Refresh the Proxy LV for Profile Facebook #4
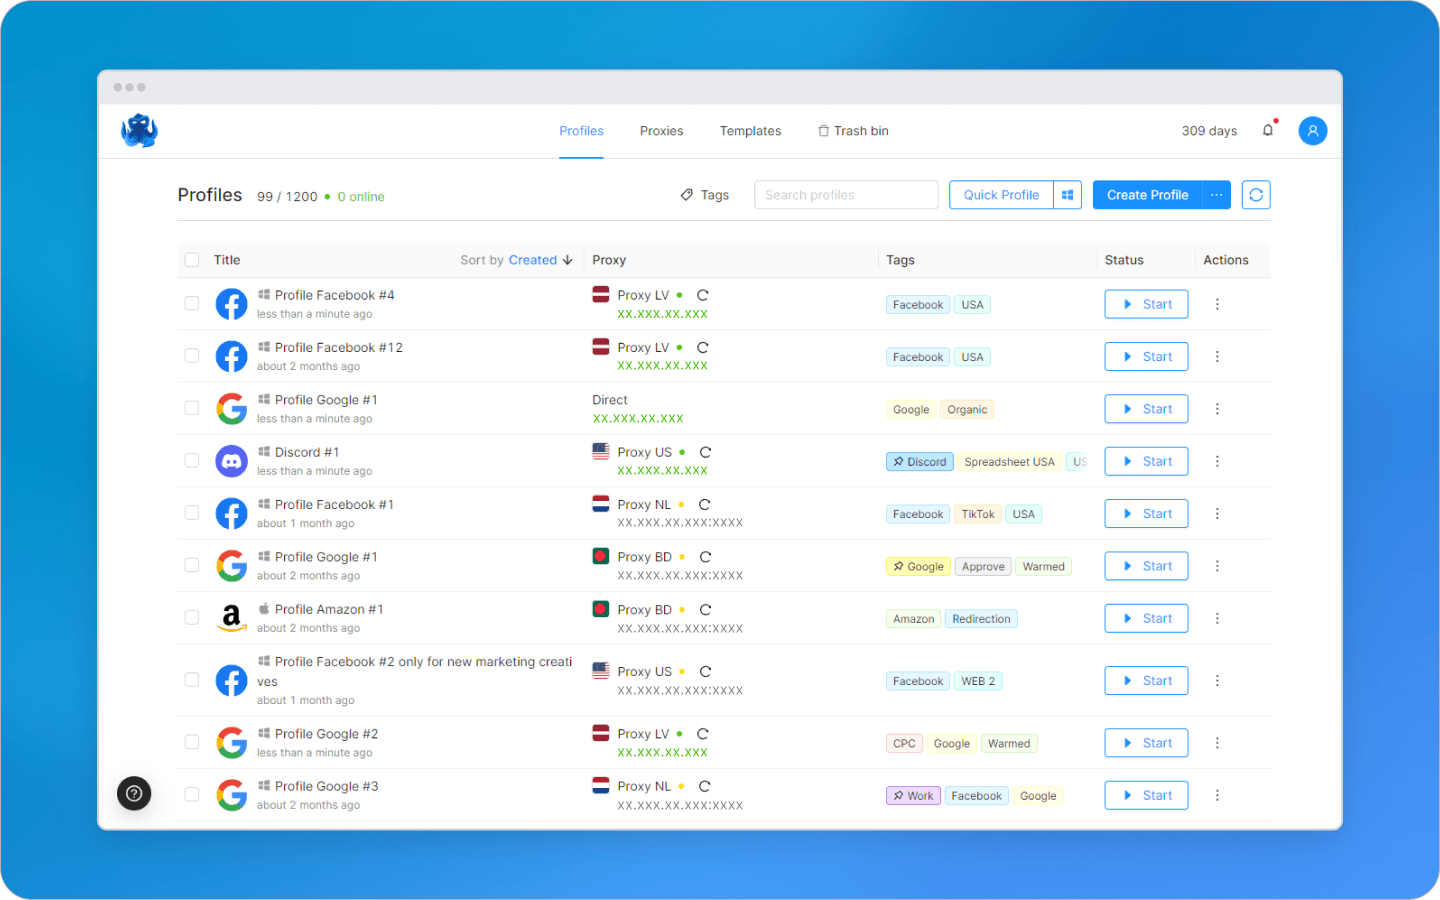Image resolution: width=1440 pixels, height=900 pixels. [x=703, y=296]
